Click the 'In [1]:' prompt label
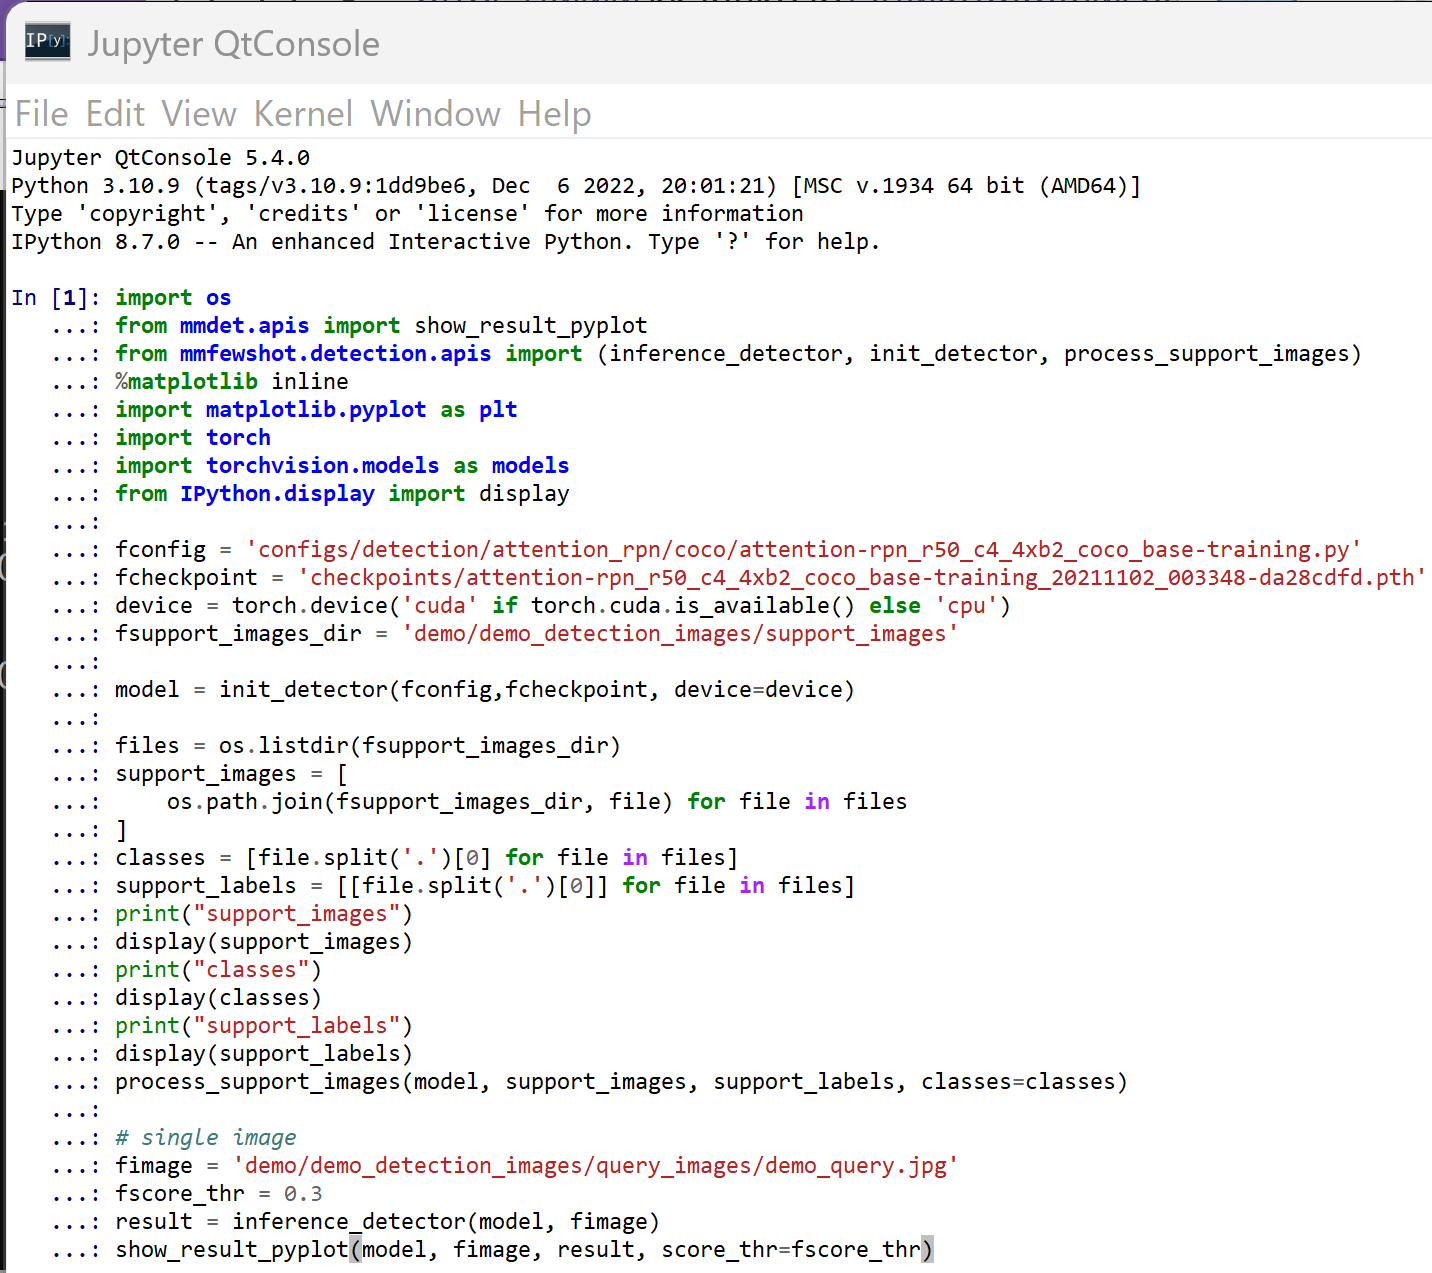This screenshot has width=1432, height=1273. [x=56, y=298]
